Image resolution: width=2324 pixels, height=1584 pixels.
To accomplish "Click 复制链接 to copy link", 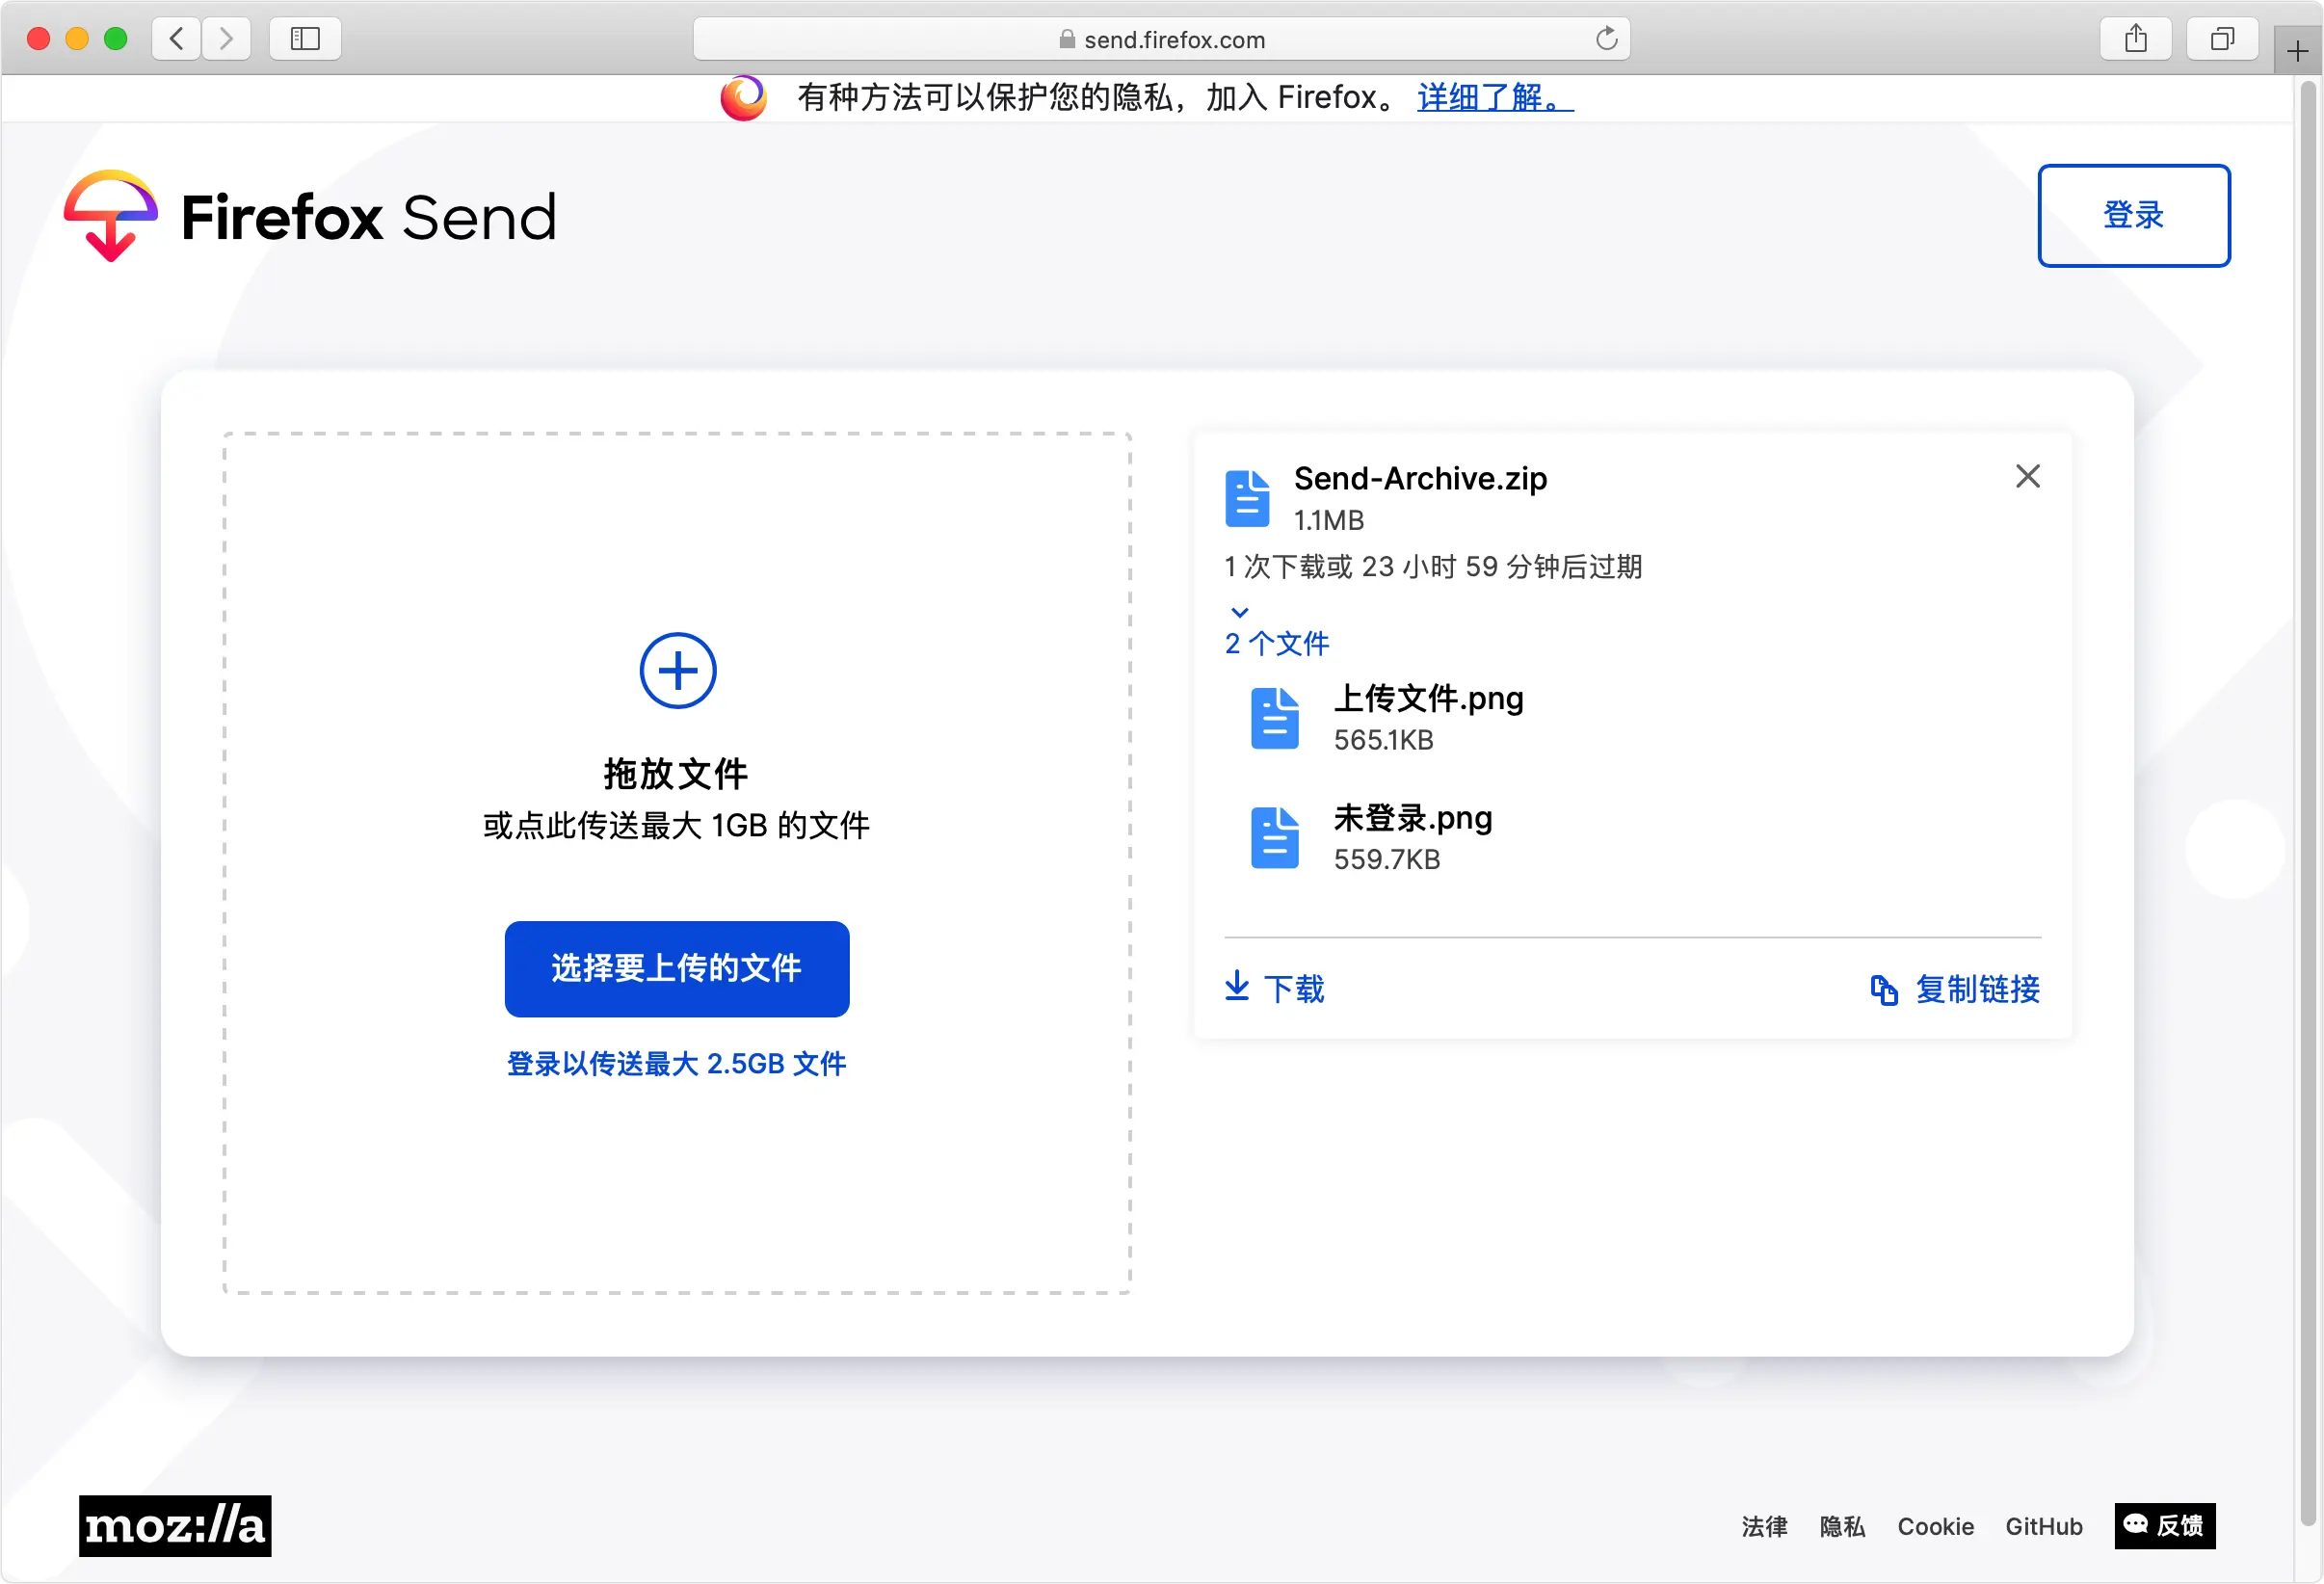I will 1955,989.
